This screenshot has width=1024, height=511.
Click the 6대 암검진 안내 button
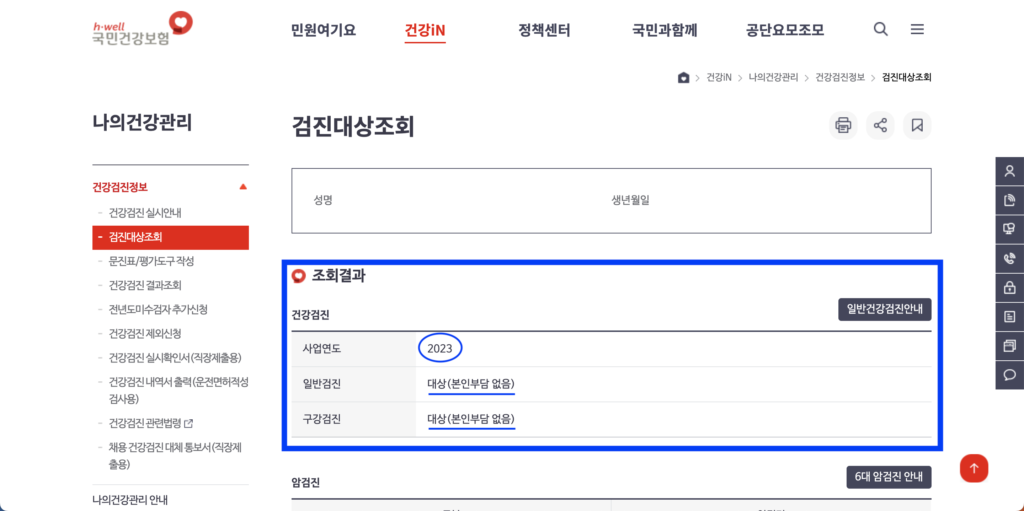coord(888,477)
